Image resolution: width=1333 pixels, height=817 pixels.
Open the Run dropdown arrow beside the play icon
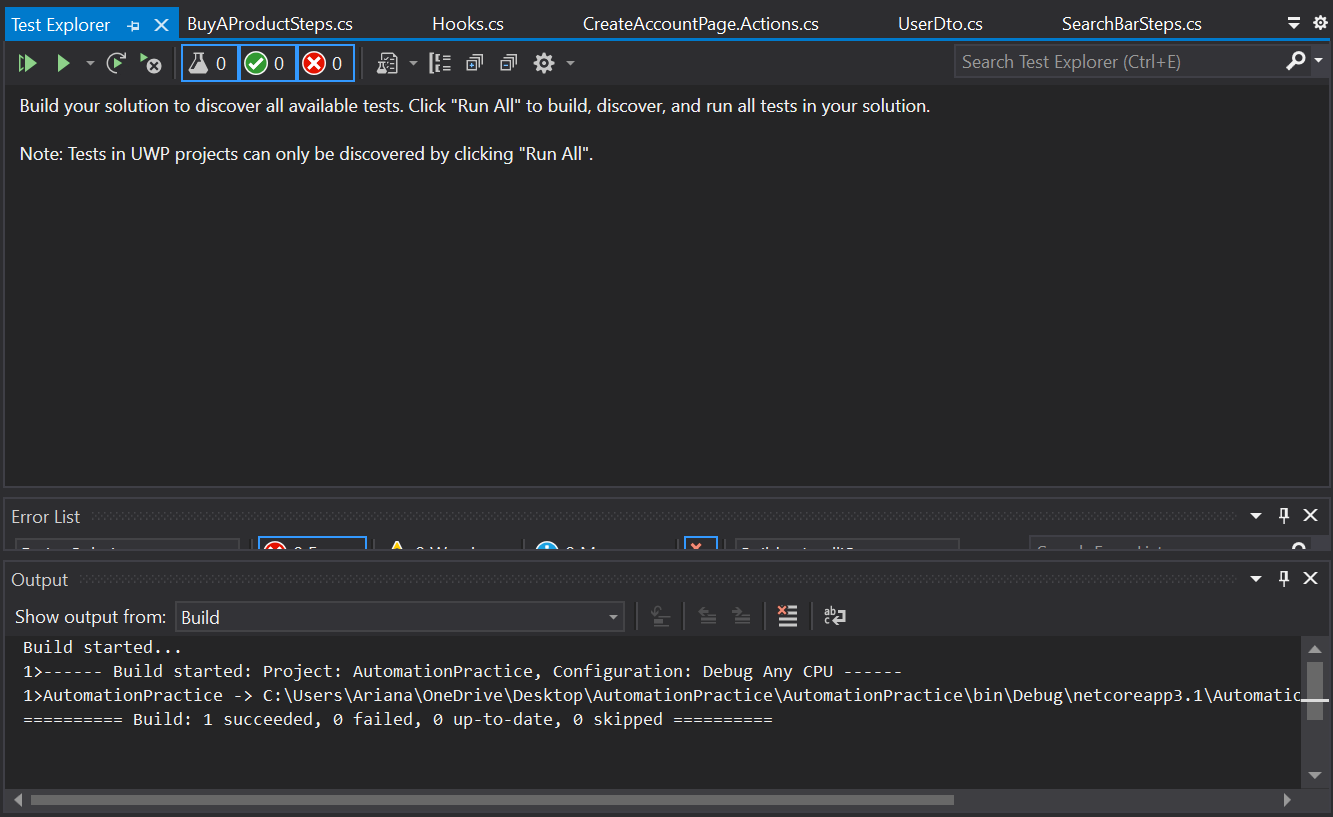(90, 64)
